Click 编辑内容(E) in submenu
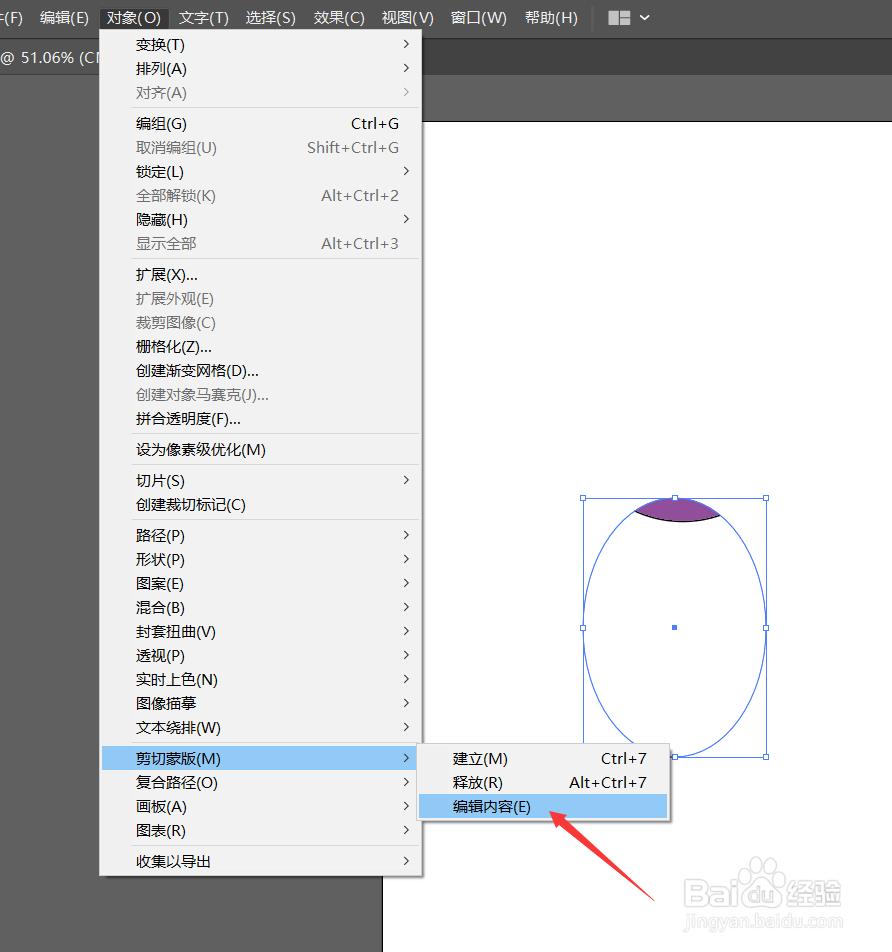The width and height of the screenshot is (892, 952). (543, 807)
